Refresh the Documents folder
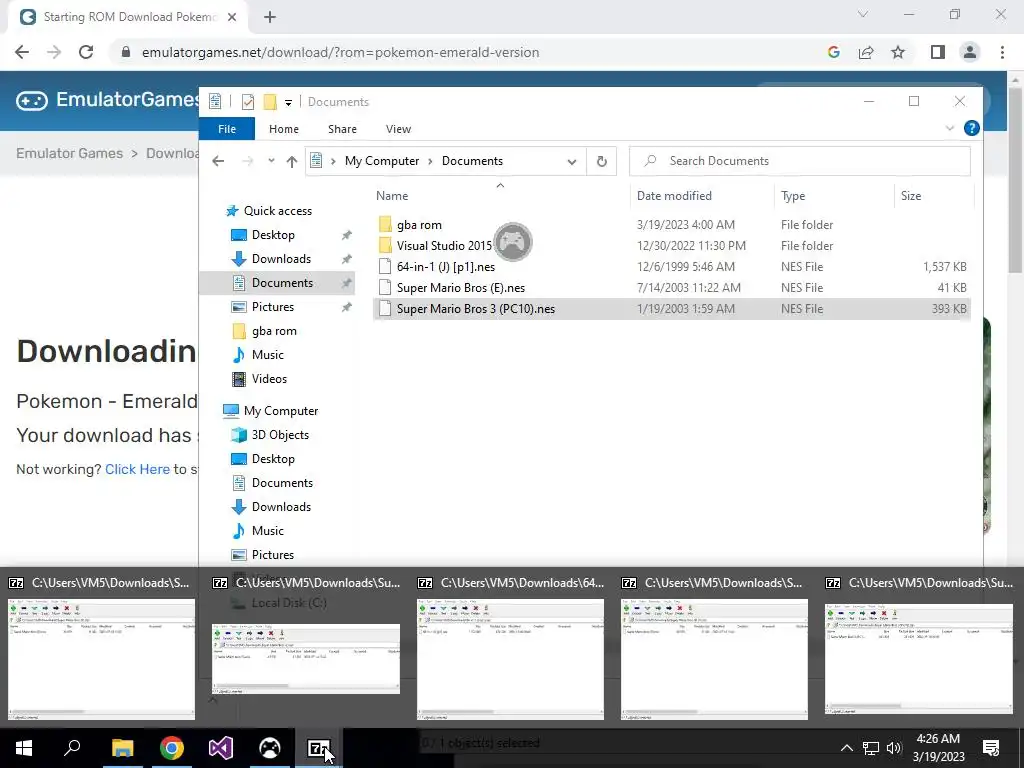The width and height of the screenshot is (1024, 768). 601,161
